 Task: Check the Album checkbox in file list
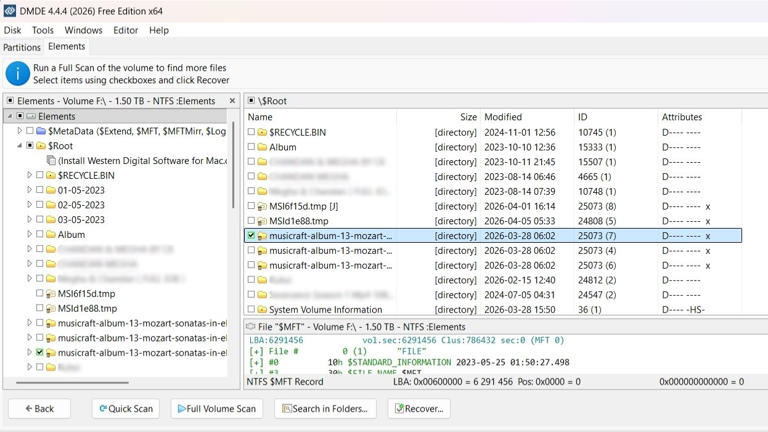point(251,147)
